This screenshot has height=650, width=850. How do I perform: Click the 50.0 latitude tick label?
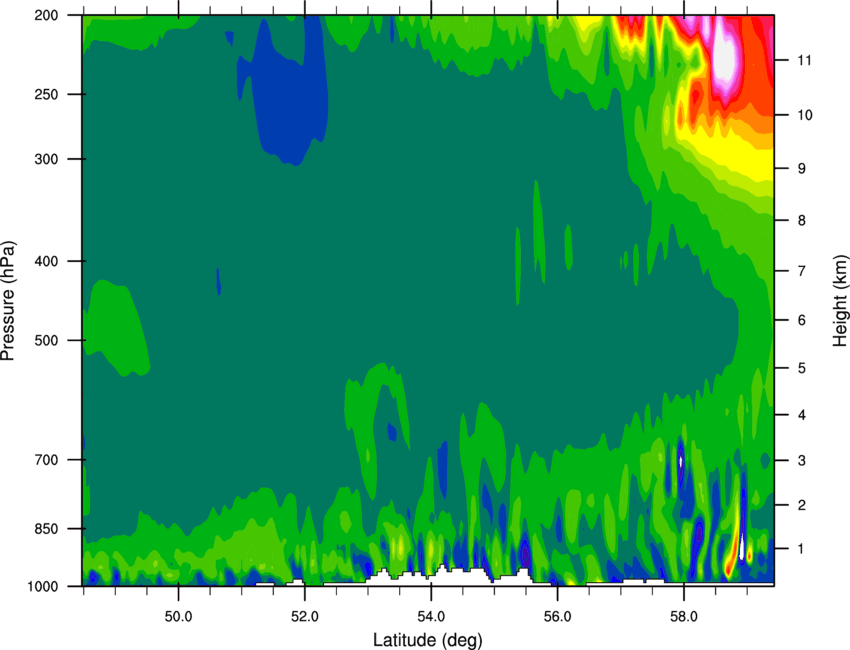click(178, 617)
